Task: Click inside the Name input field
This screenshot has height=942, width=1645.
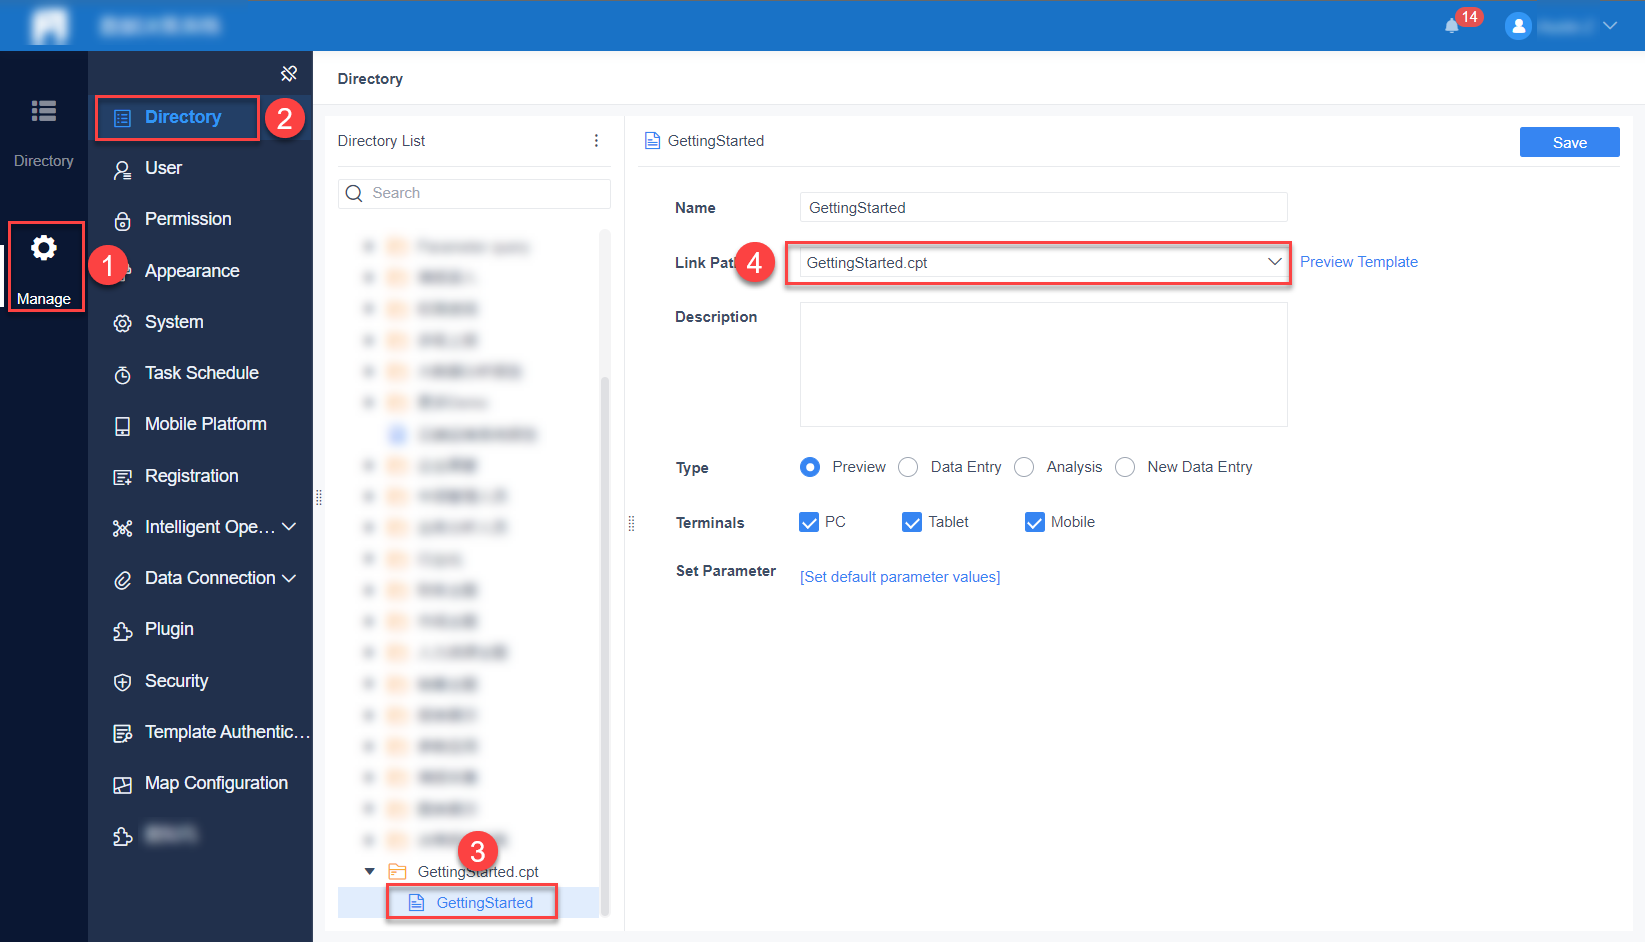Action: coord(1042,207)
